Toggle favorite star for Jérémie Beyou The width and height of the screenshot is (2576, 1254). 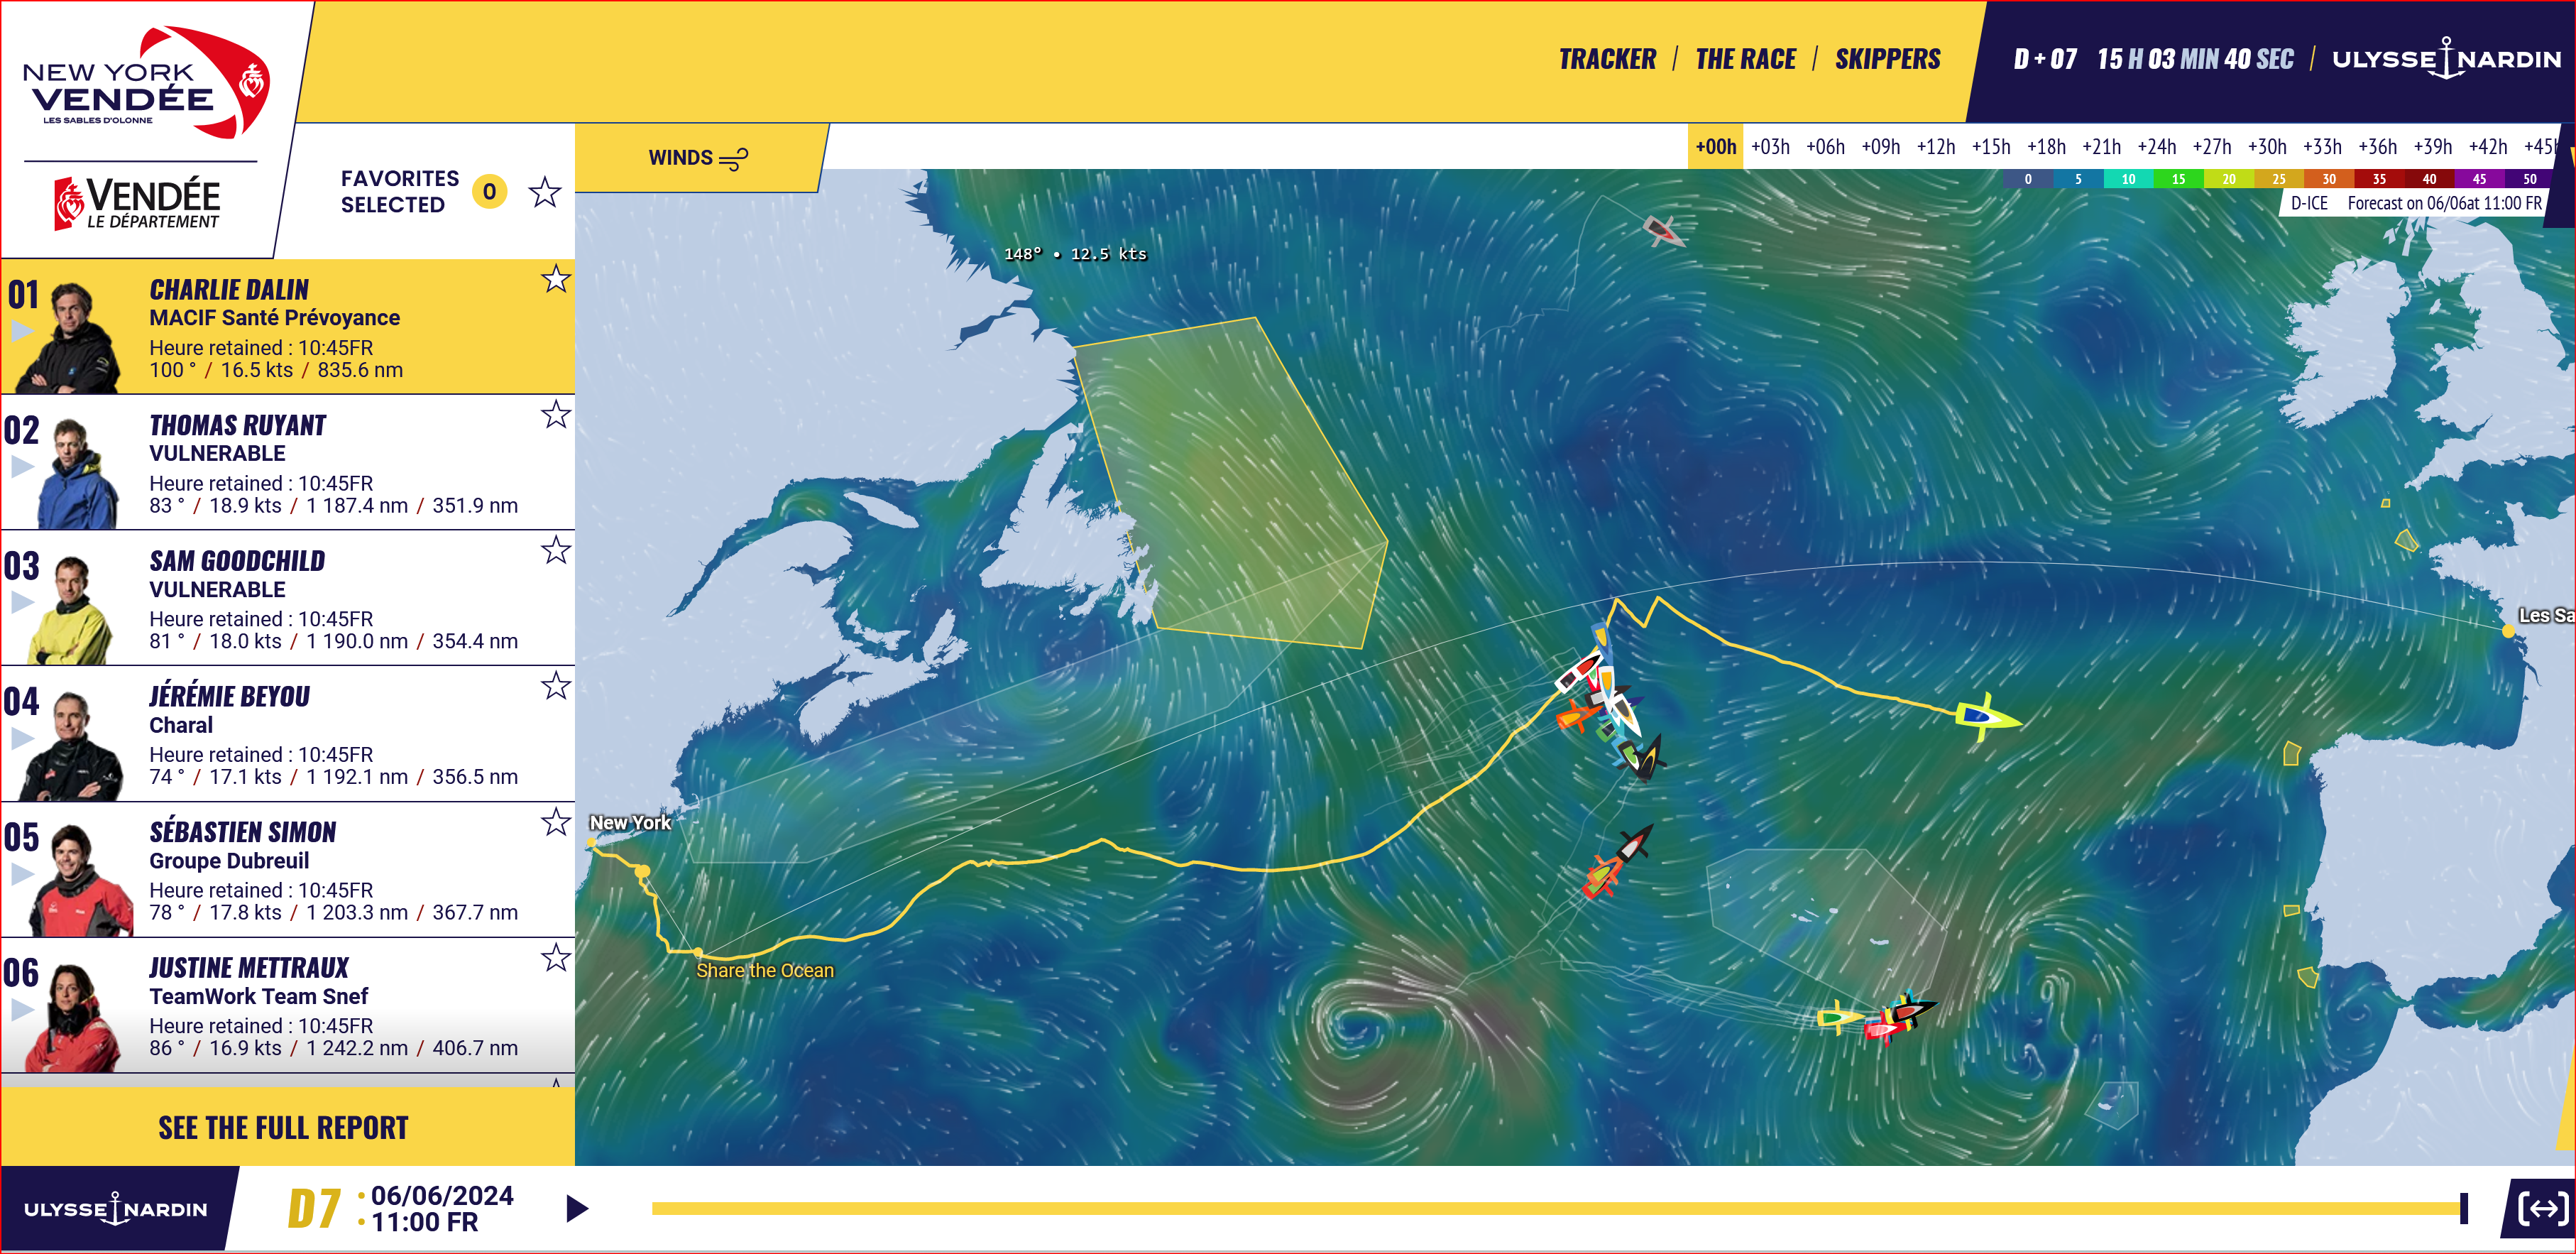pos(556,686)
